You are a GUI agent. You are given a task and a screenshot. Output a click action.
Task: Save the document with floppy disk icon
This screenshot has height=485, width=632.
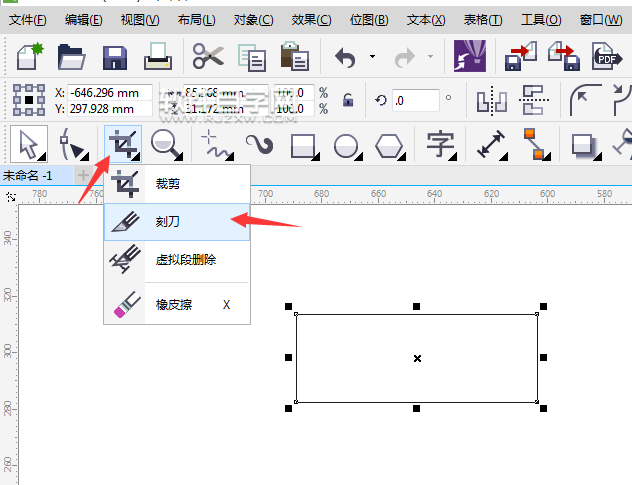[115, 58]
